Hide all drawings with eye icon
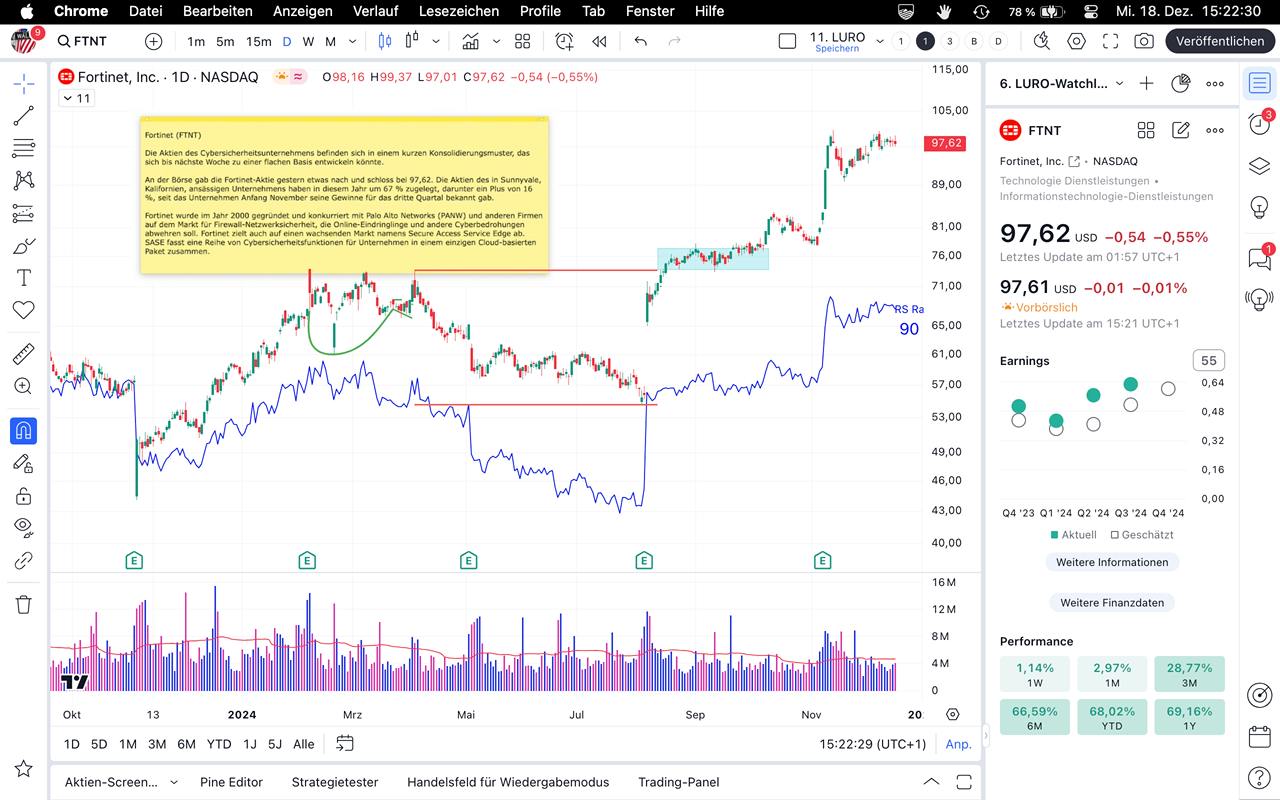The width and height of the screenshot is (1280, 800). pos(23,527)
